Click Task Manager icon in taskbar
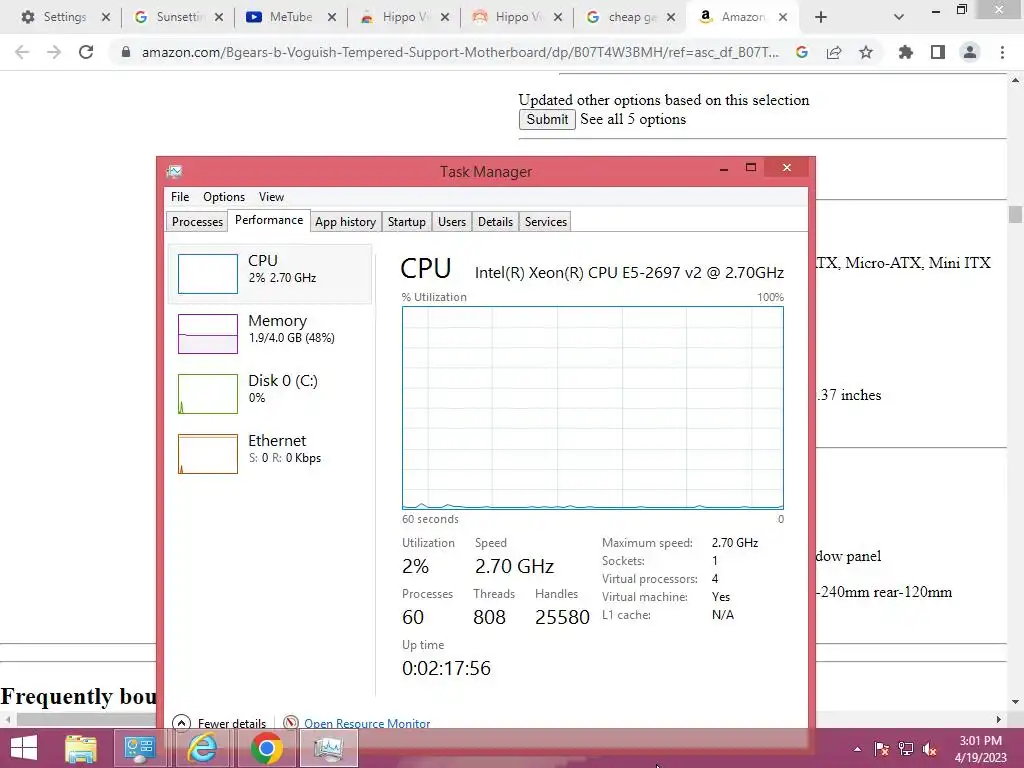Screen dimensions: 1024x768 click(x=328, y=748)
